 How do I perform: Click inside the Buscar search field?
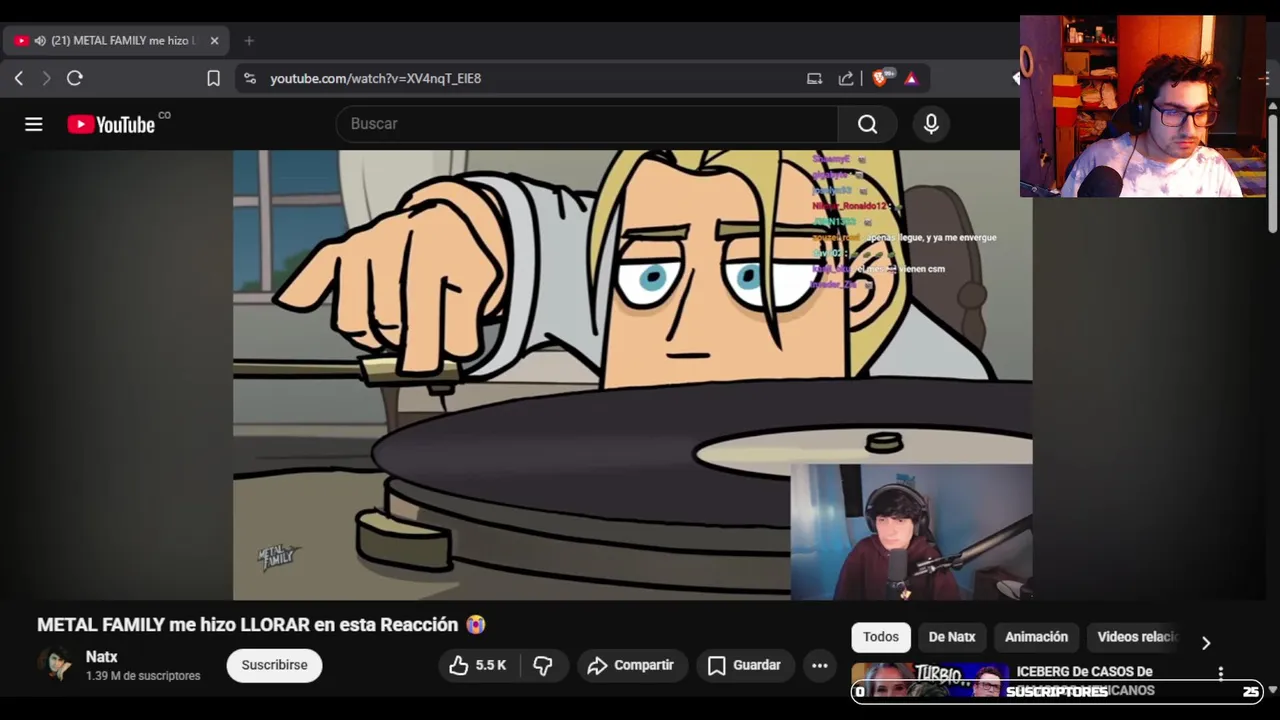[x=587, y=124]
